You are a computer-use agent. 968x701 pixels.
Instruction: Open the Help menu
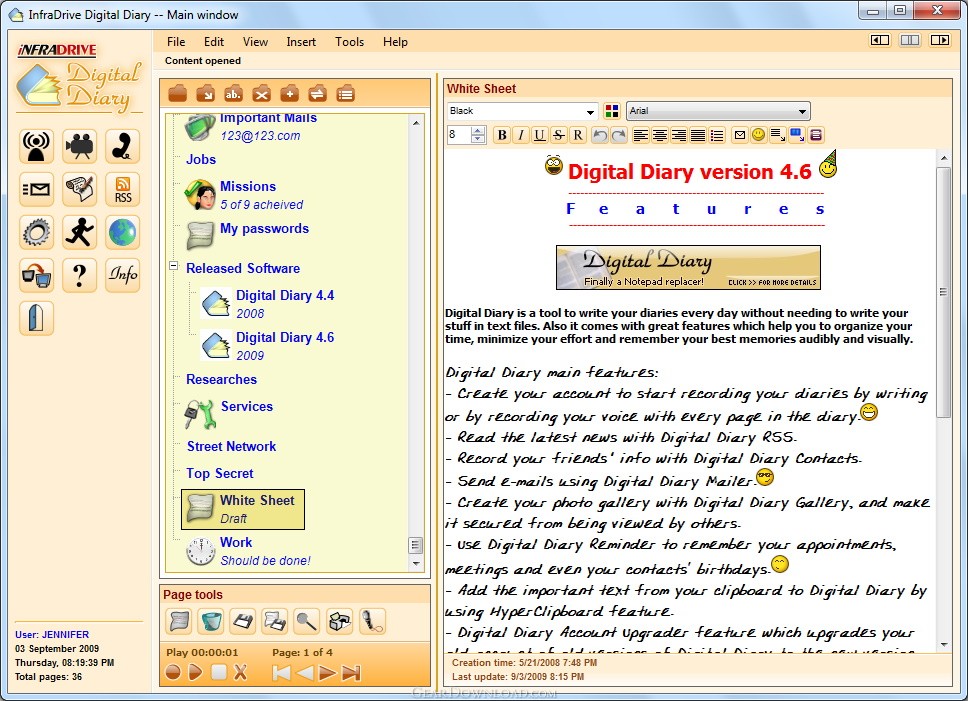395,41
